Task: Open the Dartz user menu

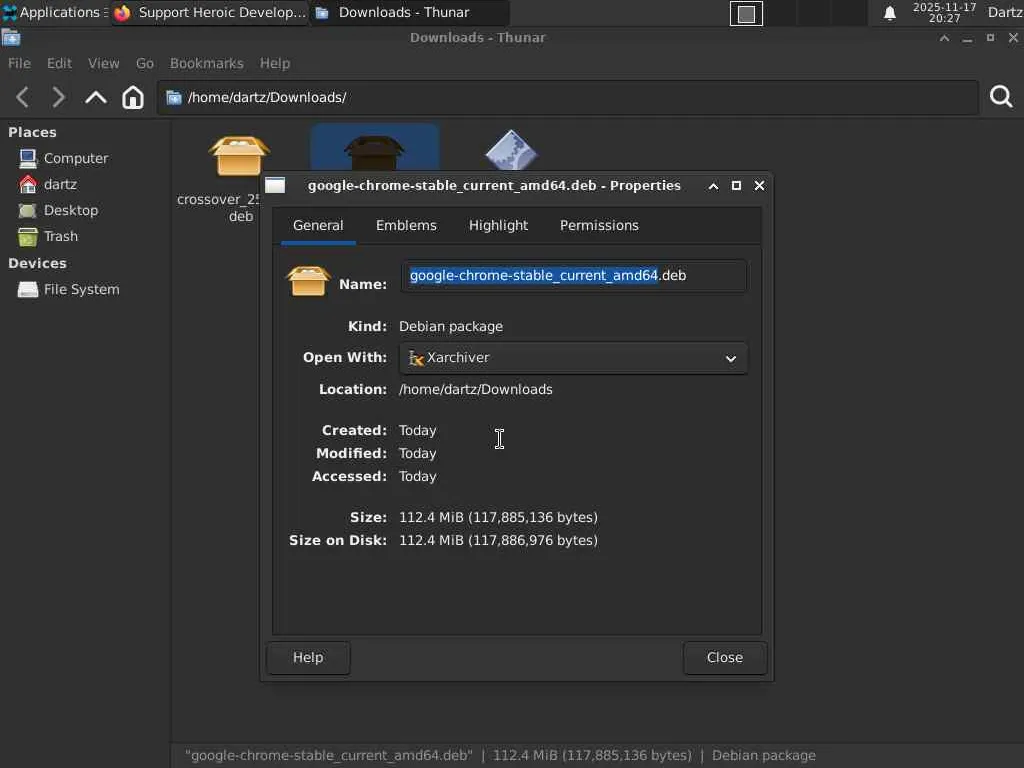Action: pos(1004,12)
